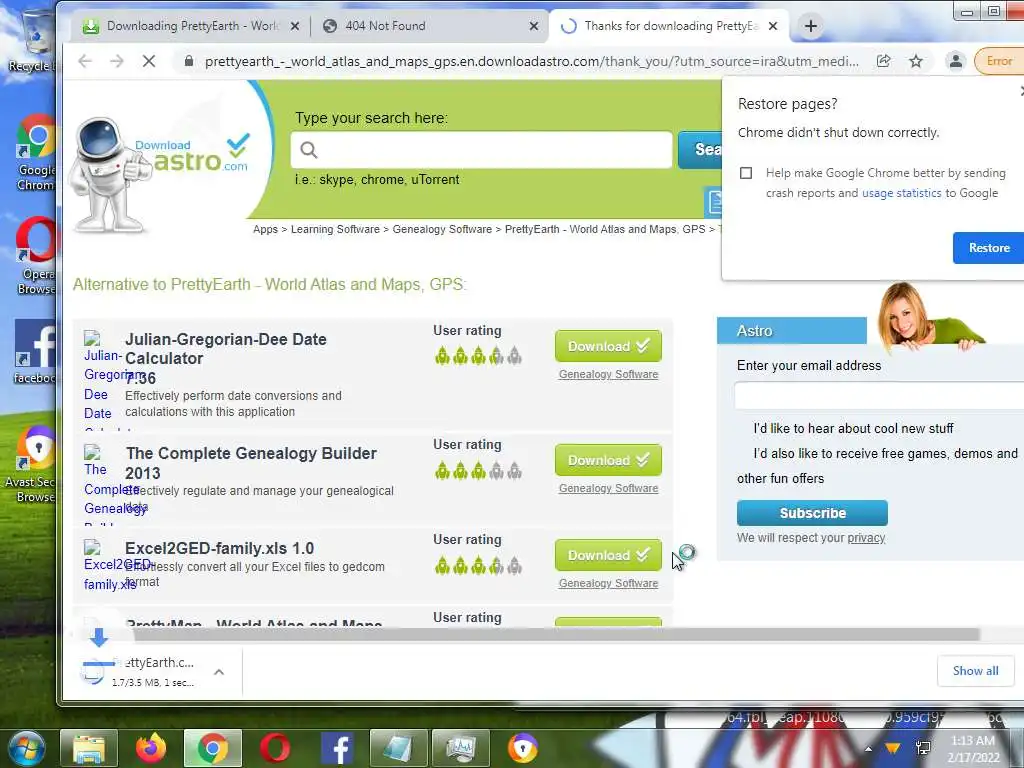Close the Downloading PrettyEarth tab
The height and width of the screenshot is (768, 1024).
(x=295, y=26)
